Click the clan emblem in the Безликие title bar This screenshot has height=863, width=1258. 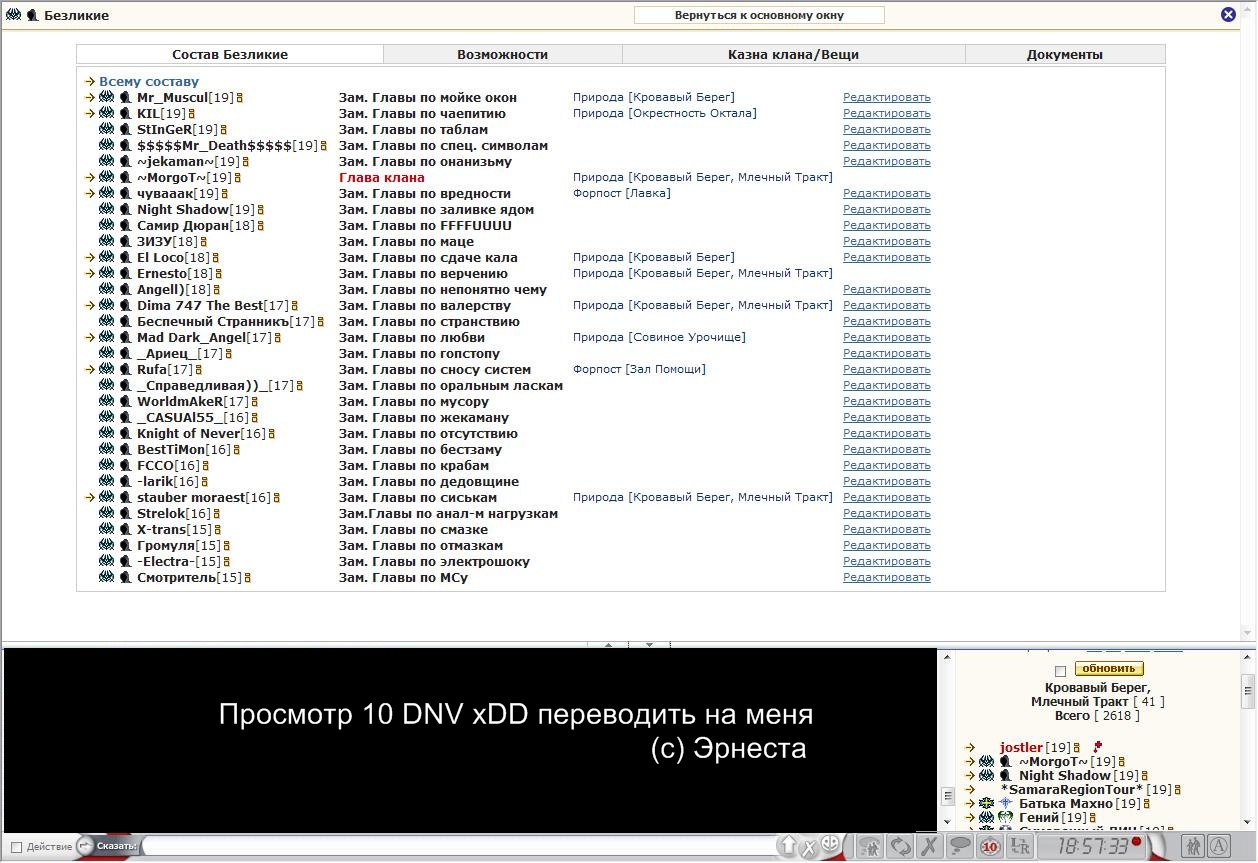coord(14,15)
